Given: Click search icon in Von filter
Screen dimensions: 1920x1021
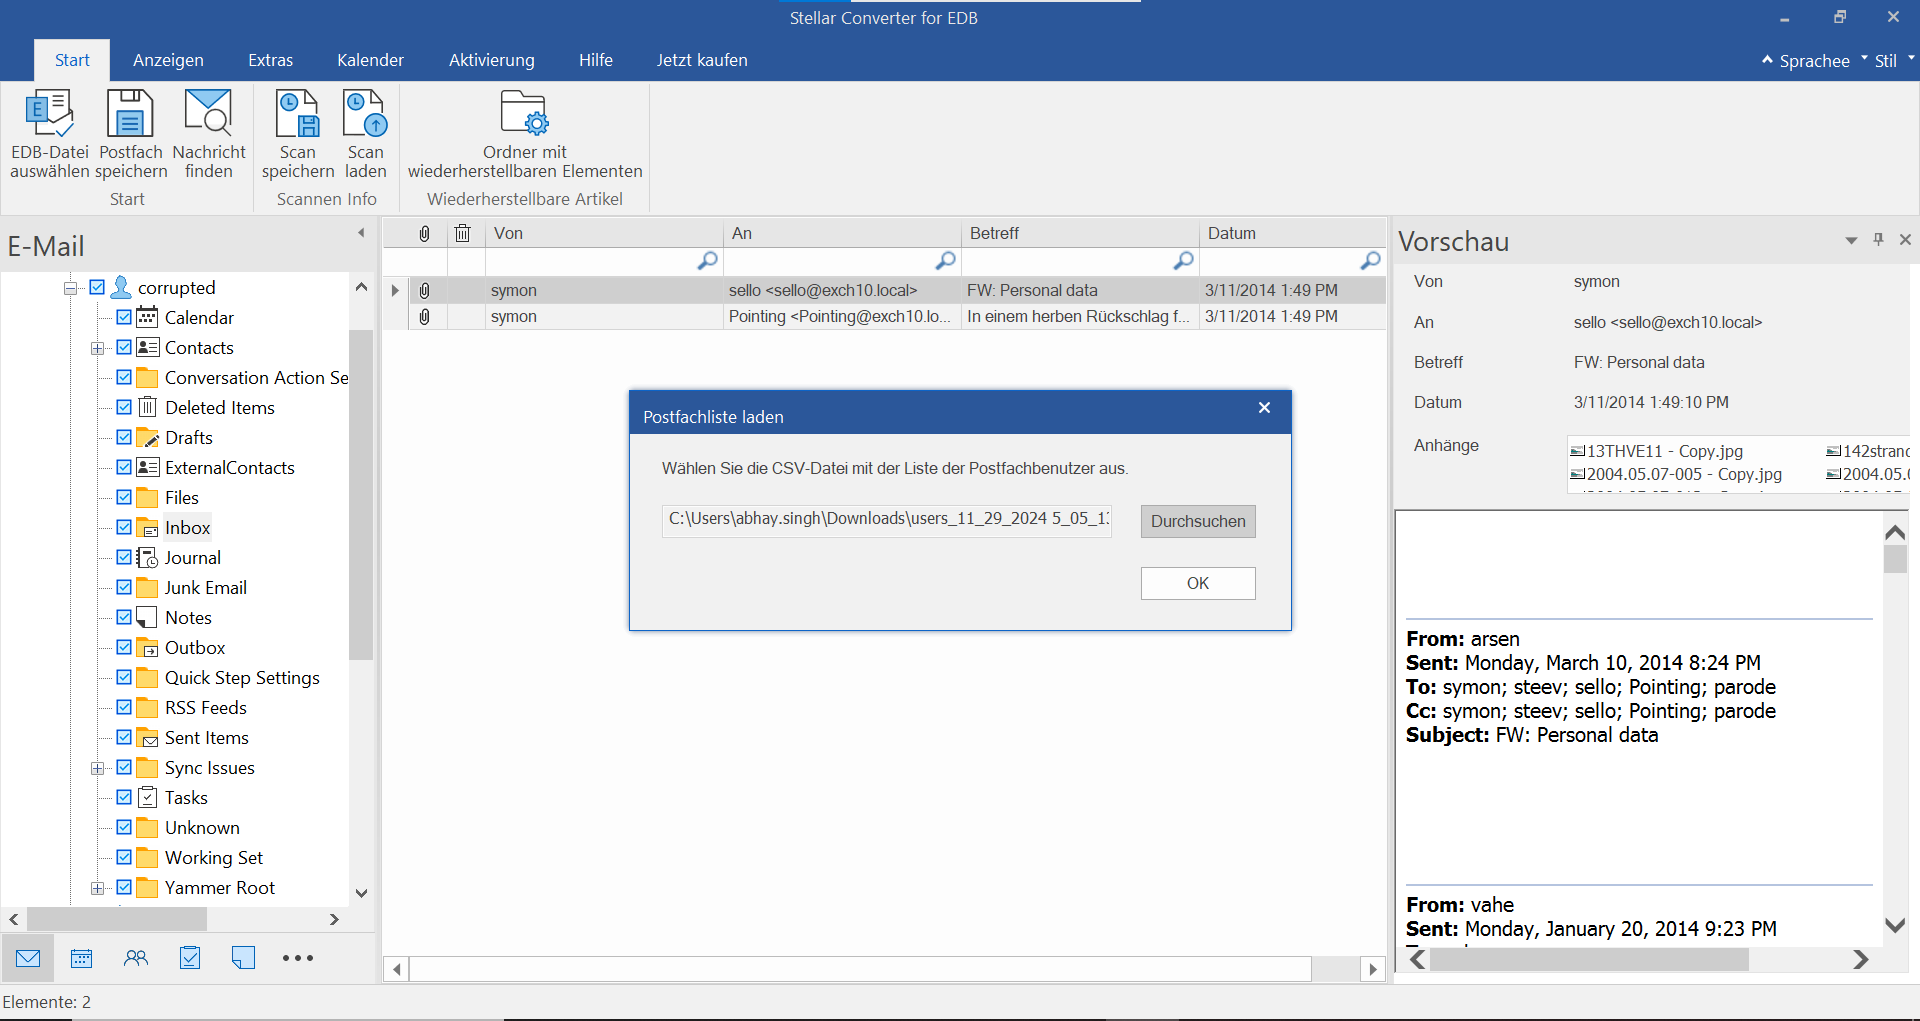Looking at the screenshot, I should click(707, 261).
